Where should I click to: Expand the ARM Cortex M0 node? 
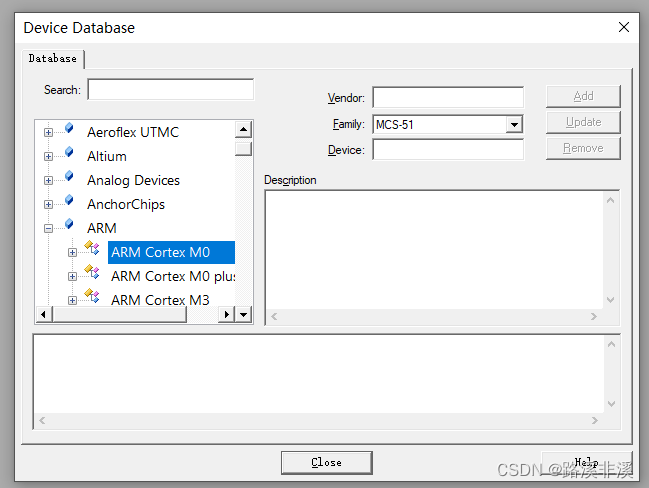(x=72, y=252)
